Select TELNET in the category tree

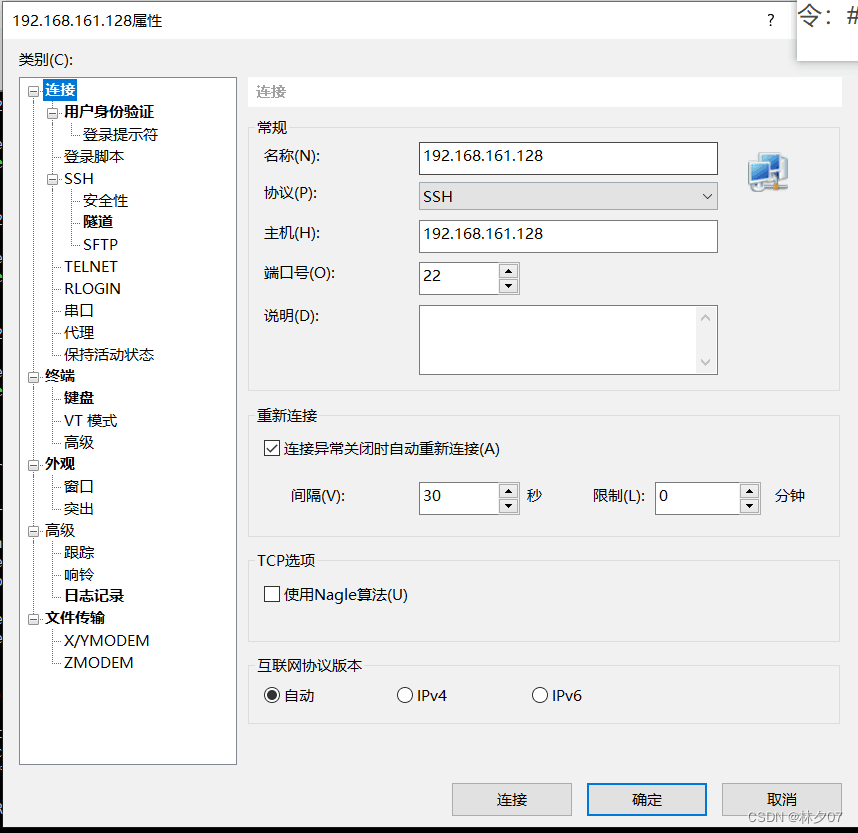pyautogui.click(x=91, y=267)
